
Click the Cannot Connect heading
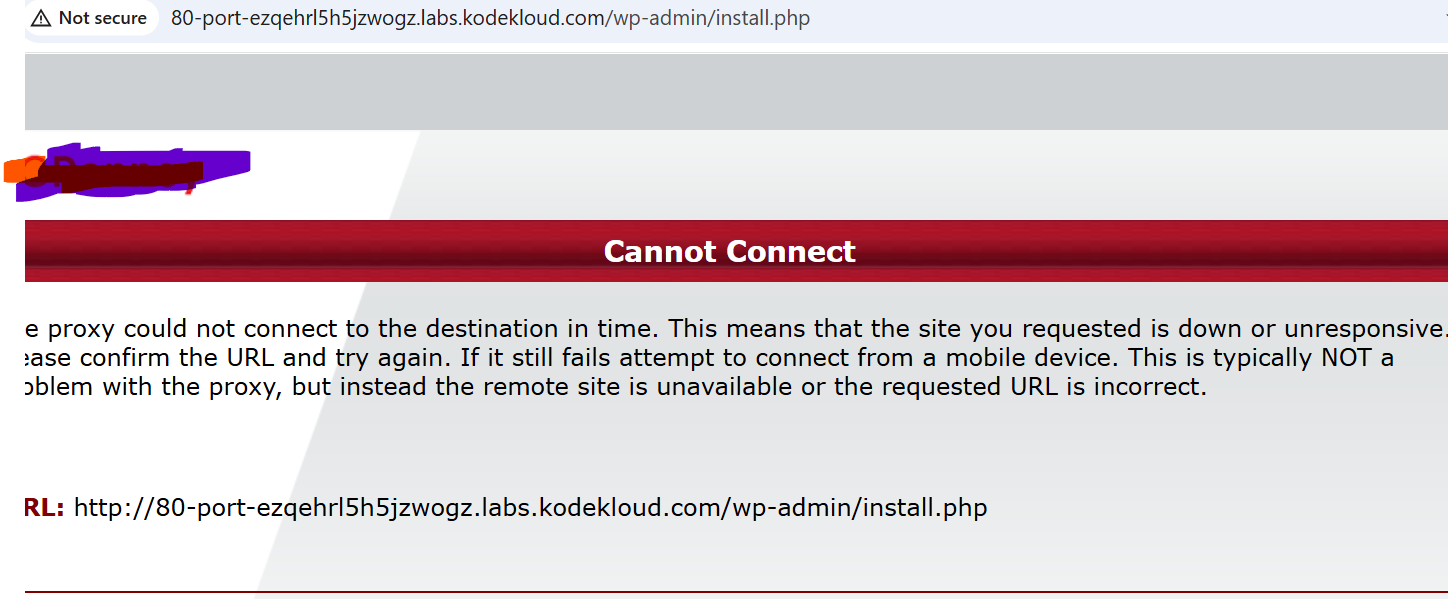(729, 251)
